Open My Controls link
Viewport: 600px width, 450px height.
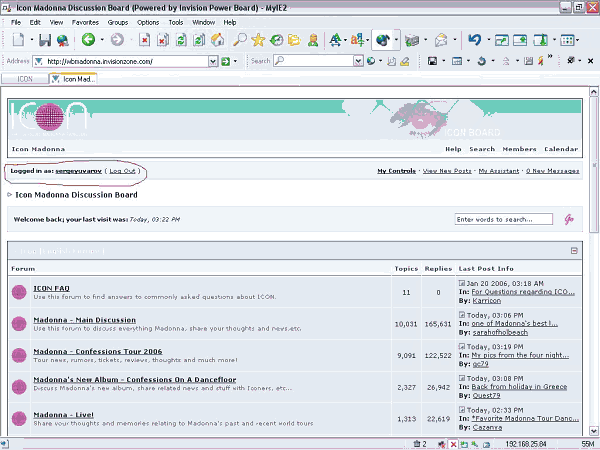(396, 171)
